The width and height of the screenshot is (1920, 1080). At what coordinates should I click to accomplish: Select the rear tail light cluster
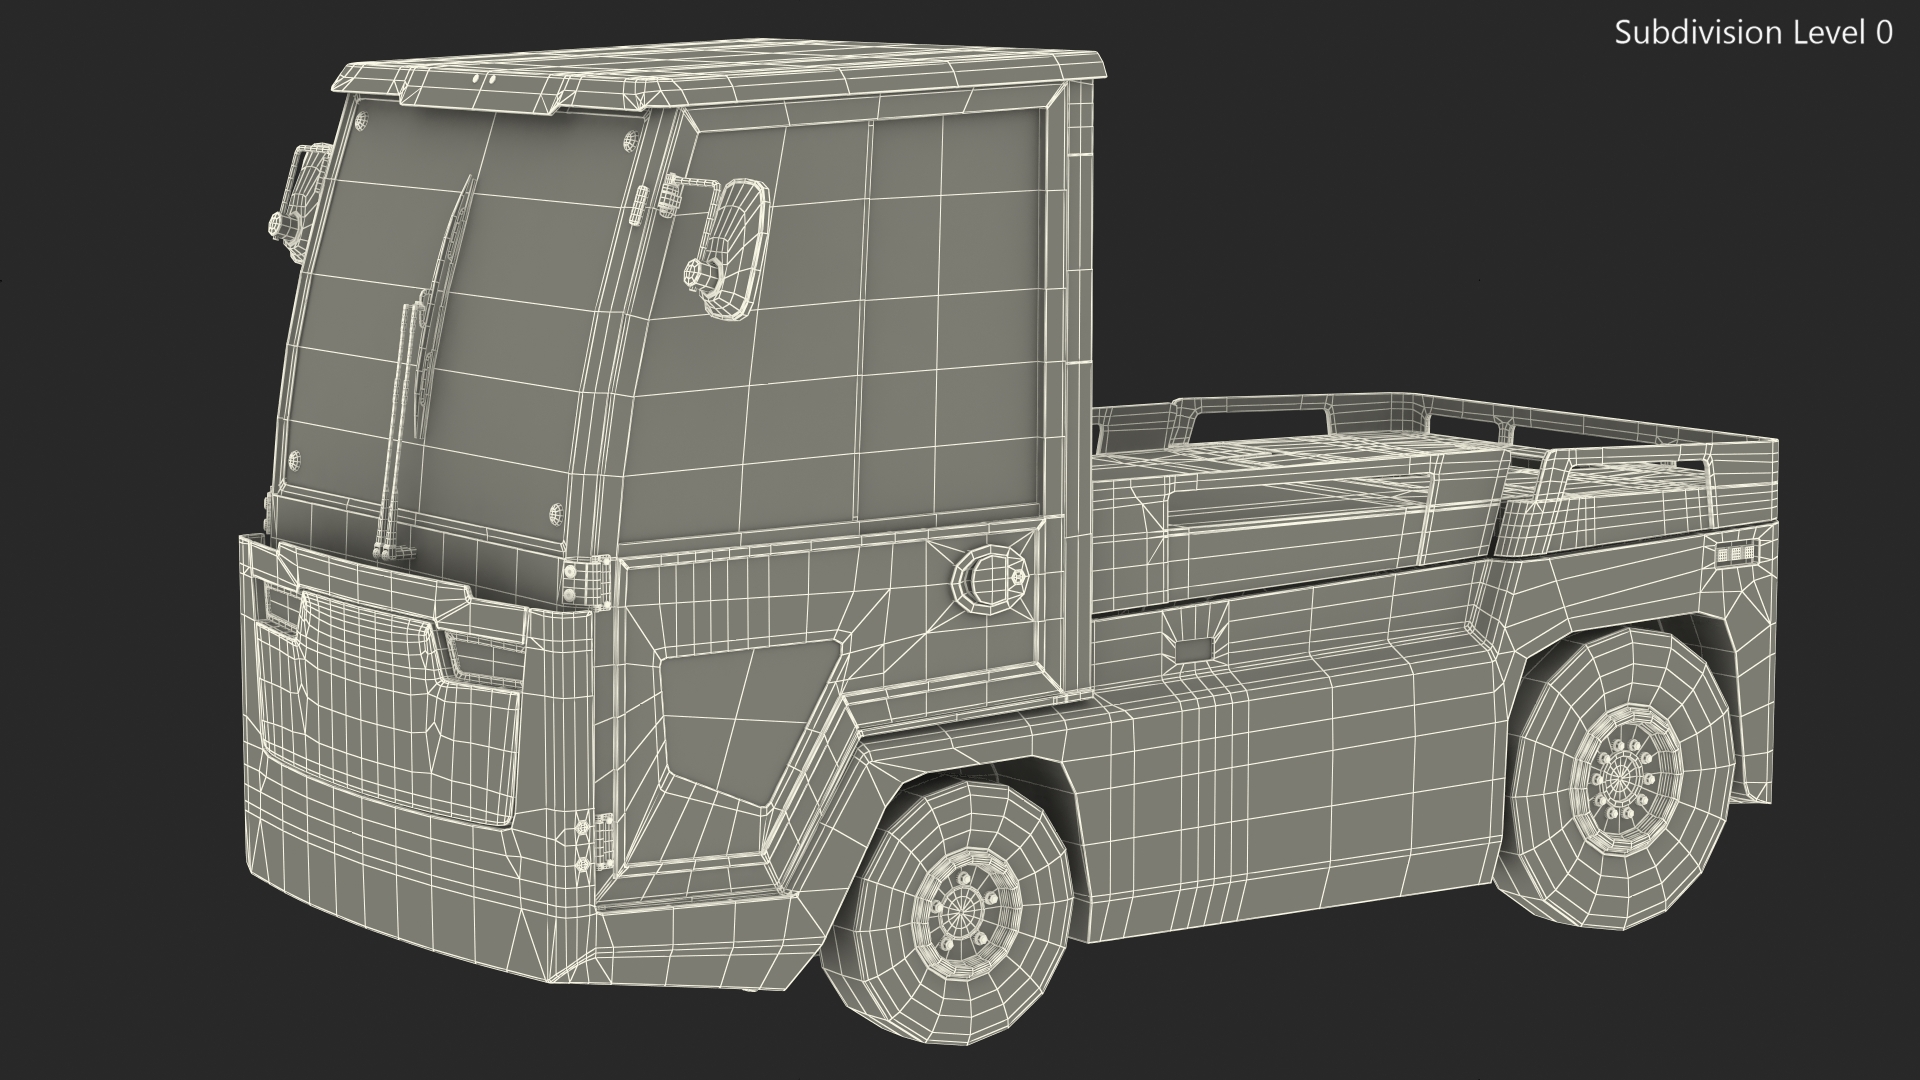1737,552
